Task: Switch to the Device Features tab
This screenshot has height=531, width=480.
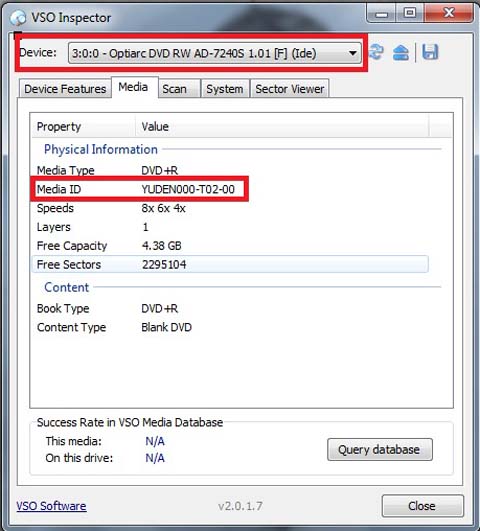Action: coord(65,89)
